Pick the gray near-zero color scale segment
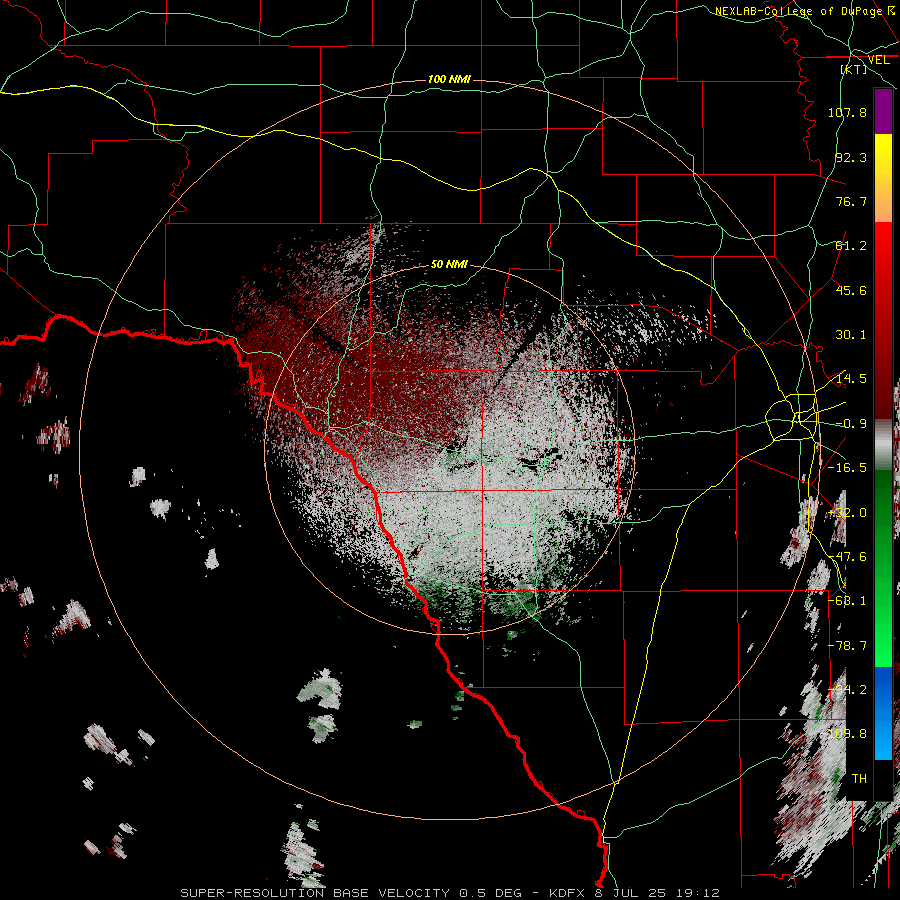The width and height of the screenshot is (900, 900). coord(883,445)
